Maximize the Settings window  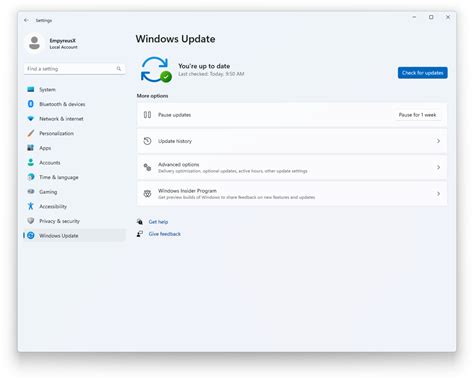pos(431,17)
